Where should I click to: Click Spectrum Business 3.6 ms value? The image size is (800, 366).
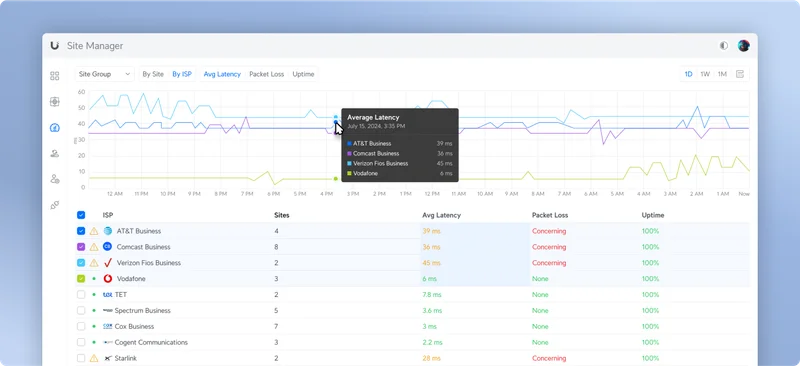pyautogui.click(x=432, y=310)
